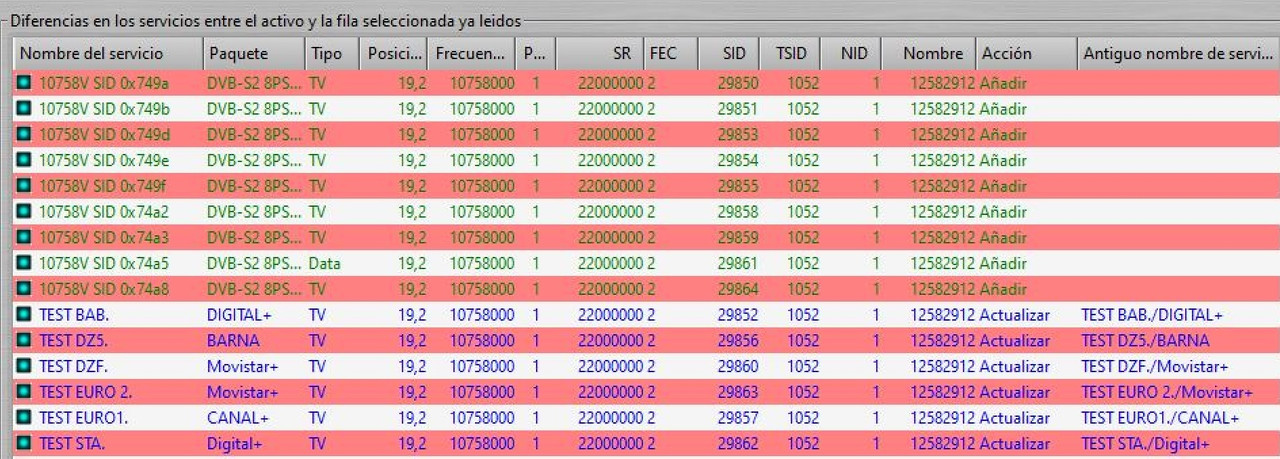Screen dimensions: 1280x459
Task: Sort by Nombre del servicio column header
Action: coord(107,53)
